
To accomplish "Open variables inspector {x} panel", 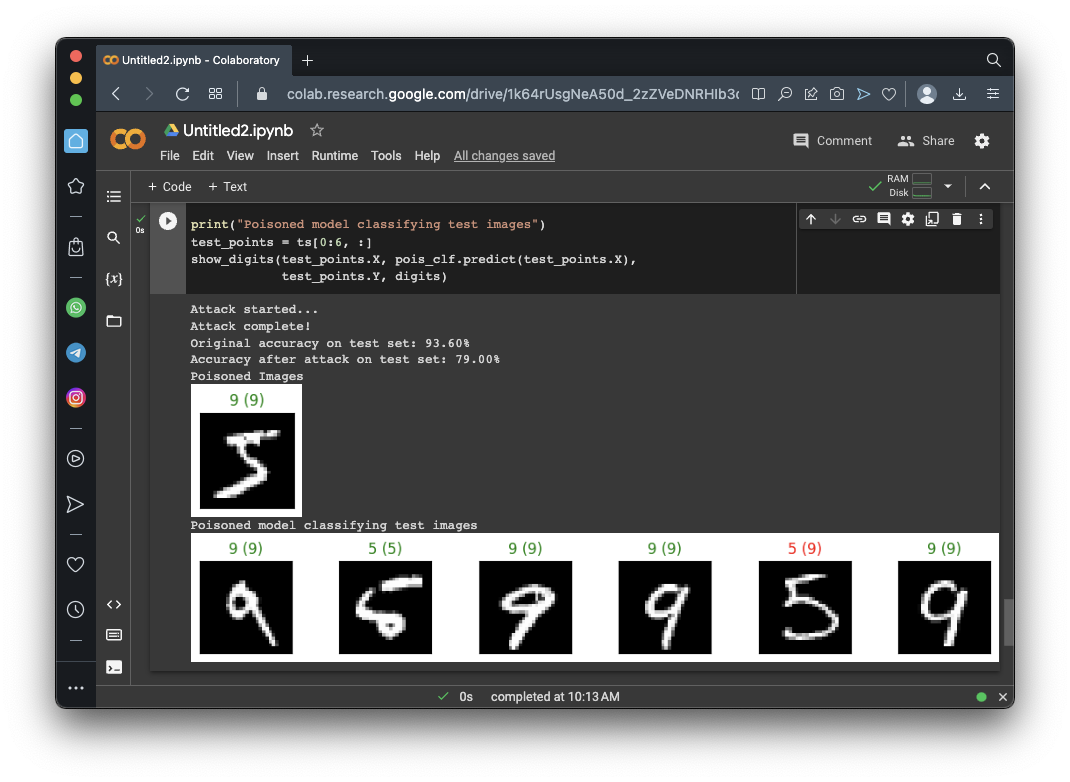I will (x=114, y=279).
